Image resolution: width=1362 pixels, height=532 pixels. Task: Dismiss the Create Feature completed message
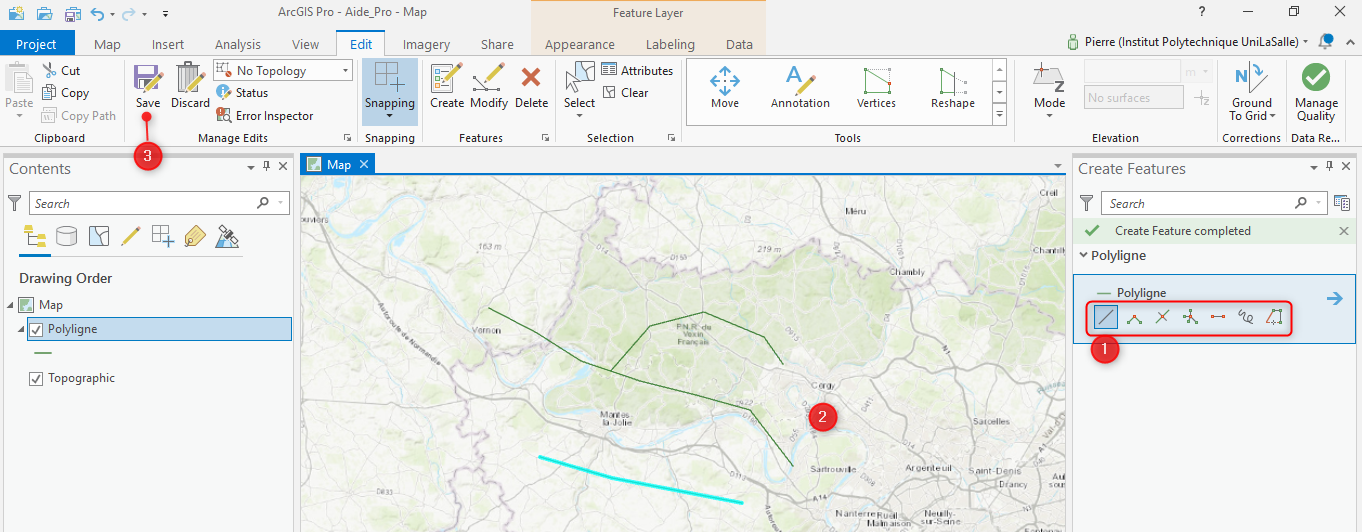(1344, 231)
